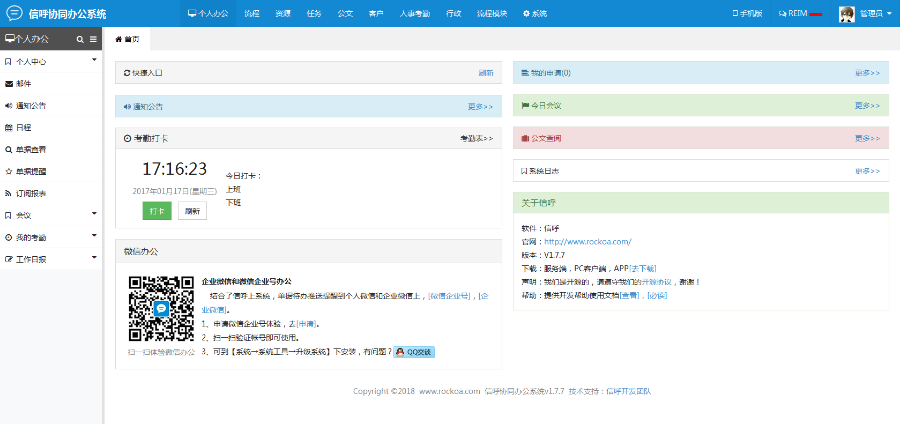Click the [必读] link
Screen dimensions: 900x424
tap(658, 295)
